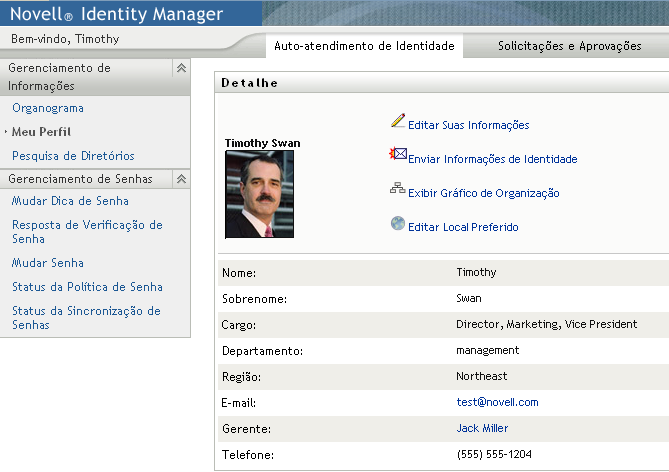
Task: Collapse the Gerenciamento de Informações section
Action: (181, 68)
